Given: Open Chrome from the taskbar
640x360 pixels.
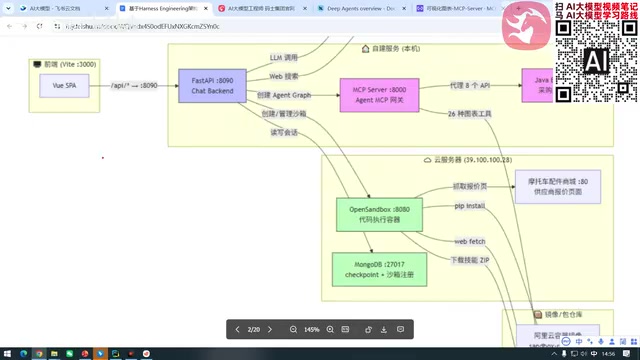Looking at the screenshot, I should (x=39, y=353).
